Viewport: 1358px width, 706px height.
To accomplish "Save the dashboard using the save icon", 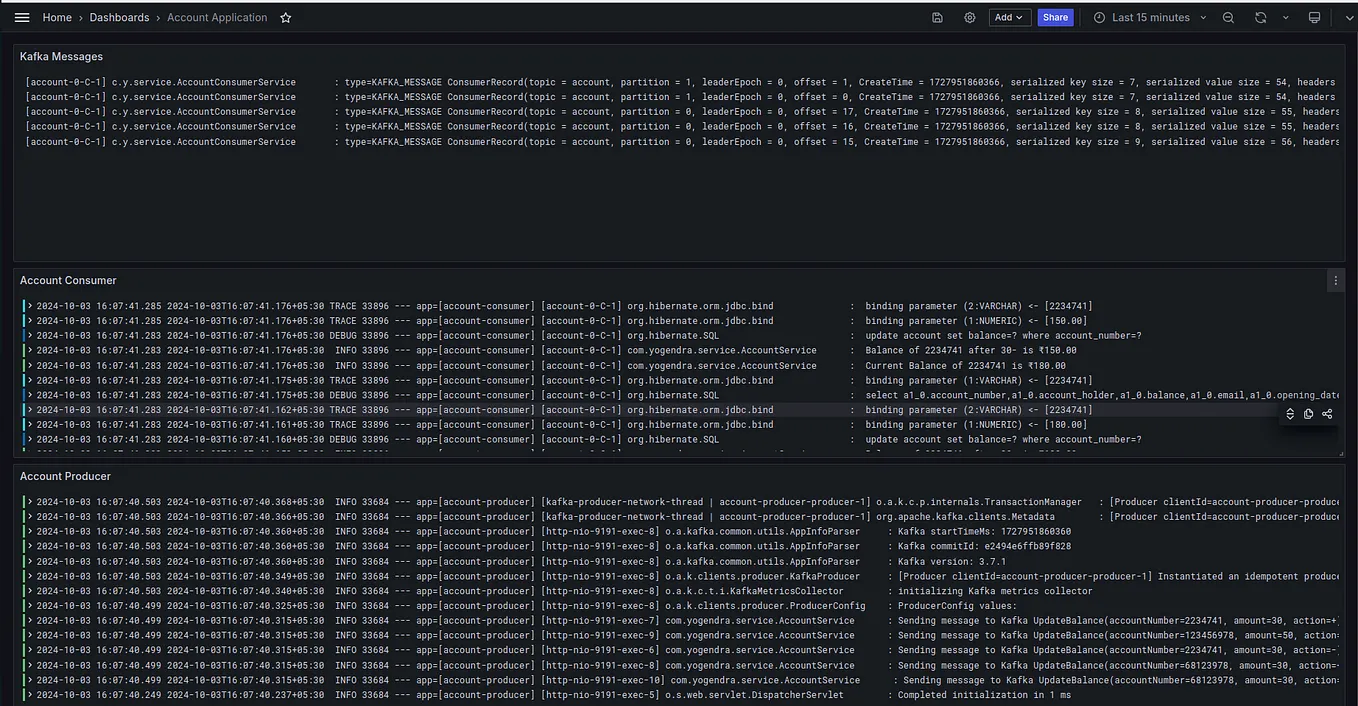I will pos(936,17).
